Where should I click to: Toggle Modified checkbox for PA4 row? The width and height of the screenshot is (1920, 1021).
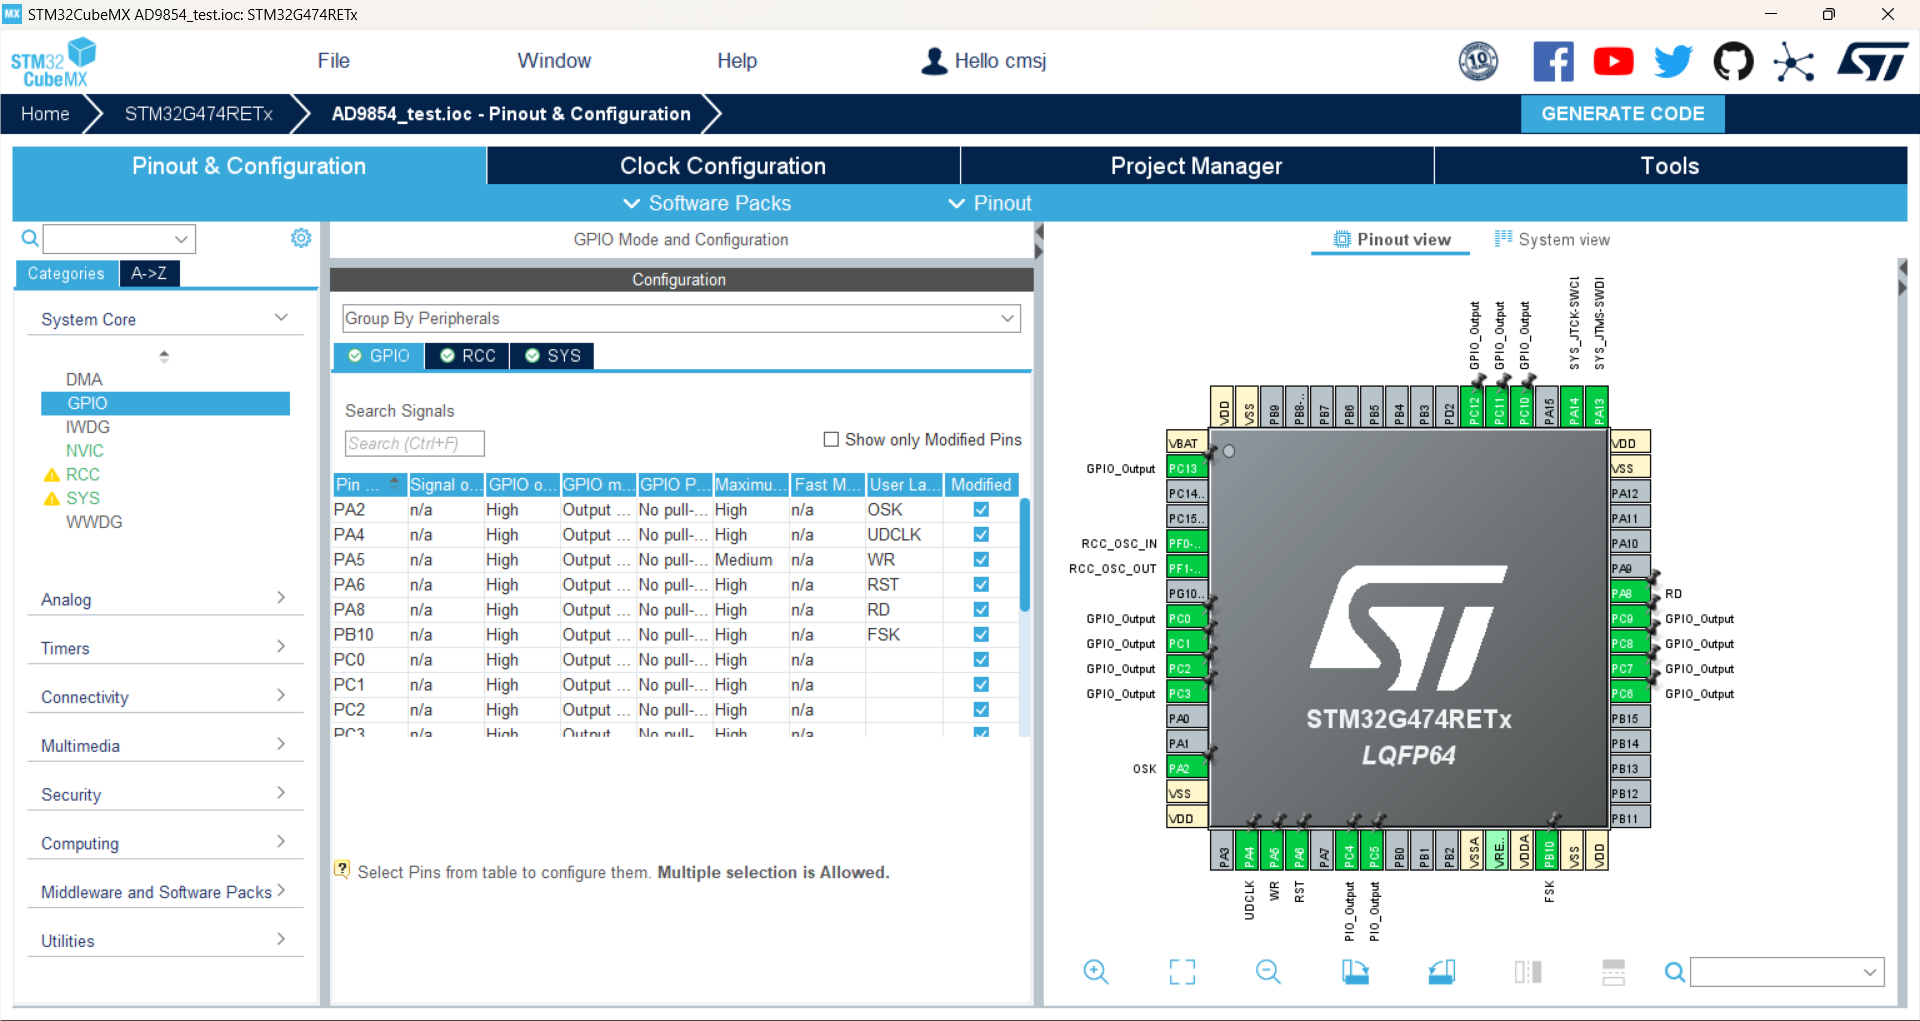(981, 534)
